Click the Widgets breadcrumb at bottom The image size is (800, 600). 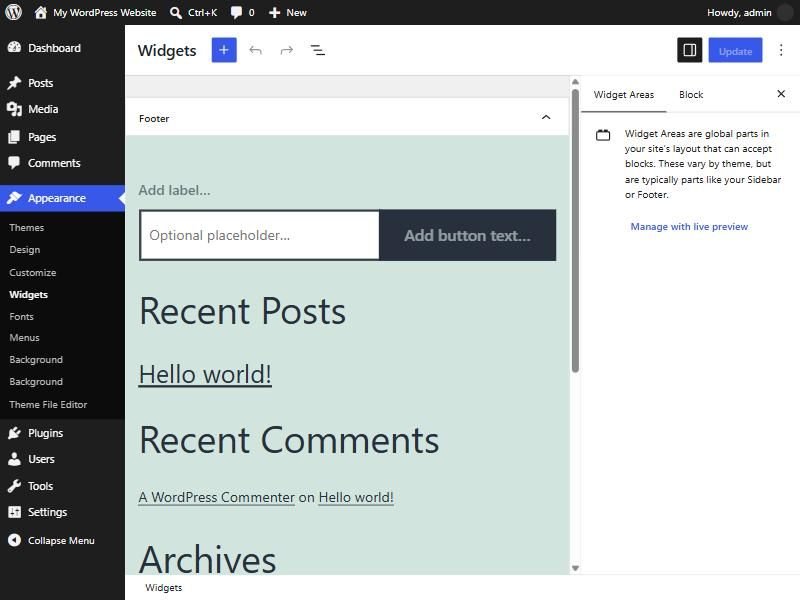click(x=163, y=587)
